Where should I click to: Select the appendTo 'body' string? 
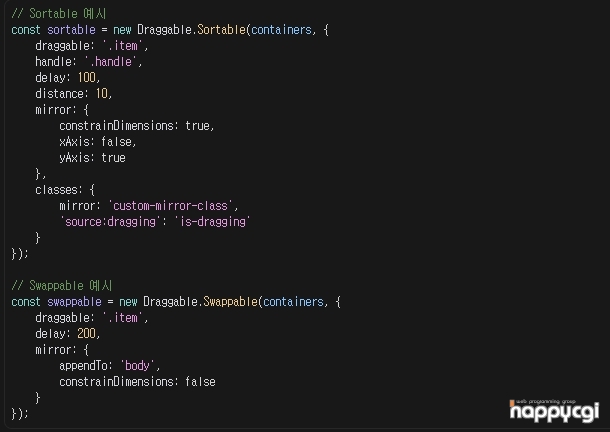[139, 366]
